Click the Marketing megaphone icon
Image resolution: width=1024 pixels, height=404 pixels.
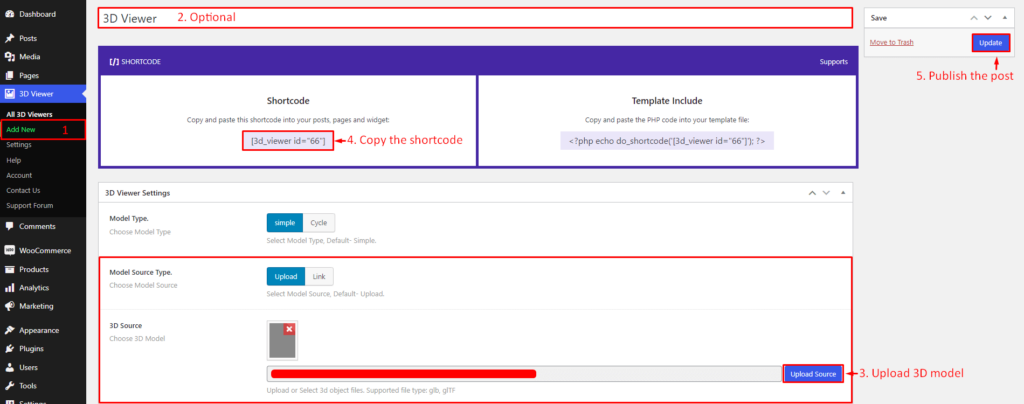pyautogui.click(x=9, y=306)
